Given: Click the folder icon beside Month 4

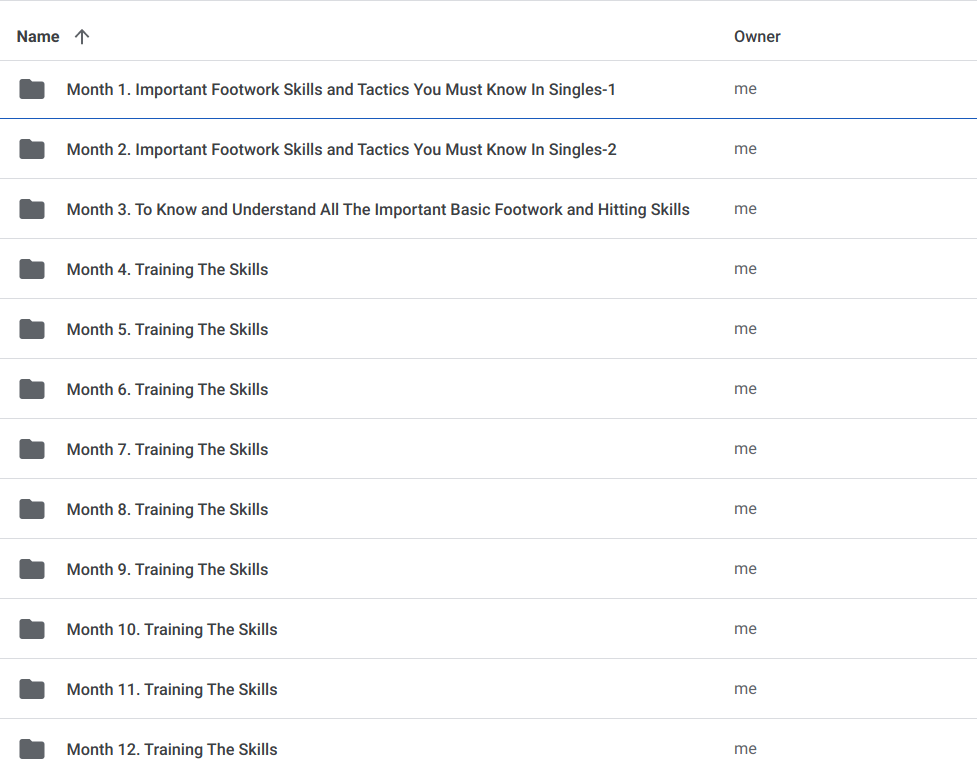Looking at the screenshot, I should tap(31, 269).
